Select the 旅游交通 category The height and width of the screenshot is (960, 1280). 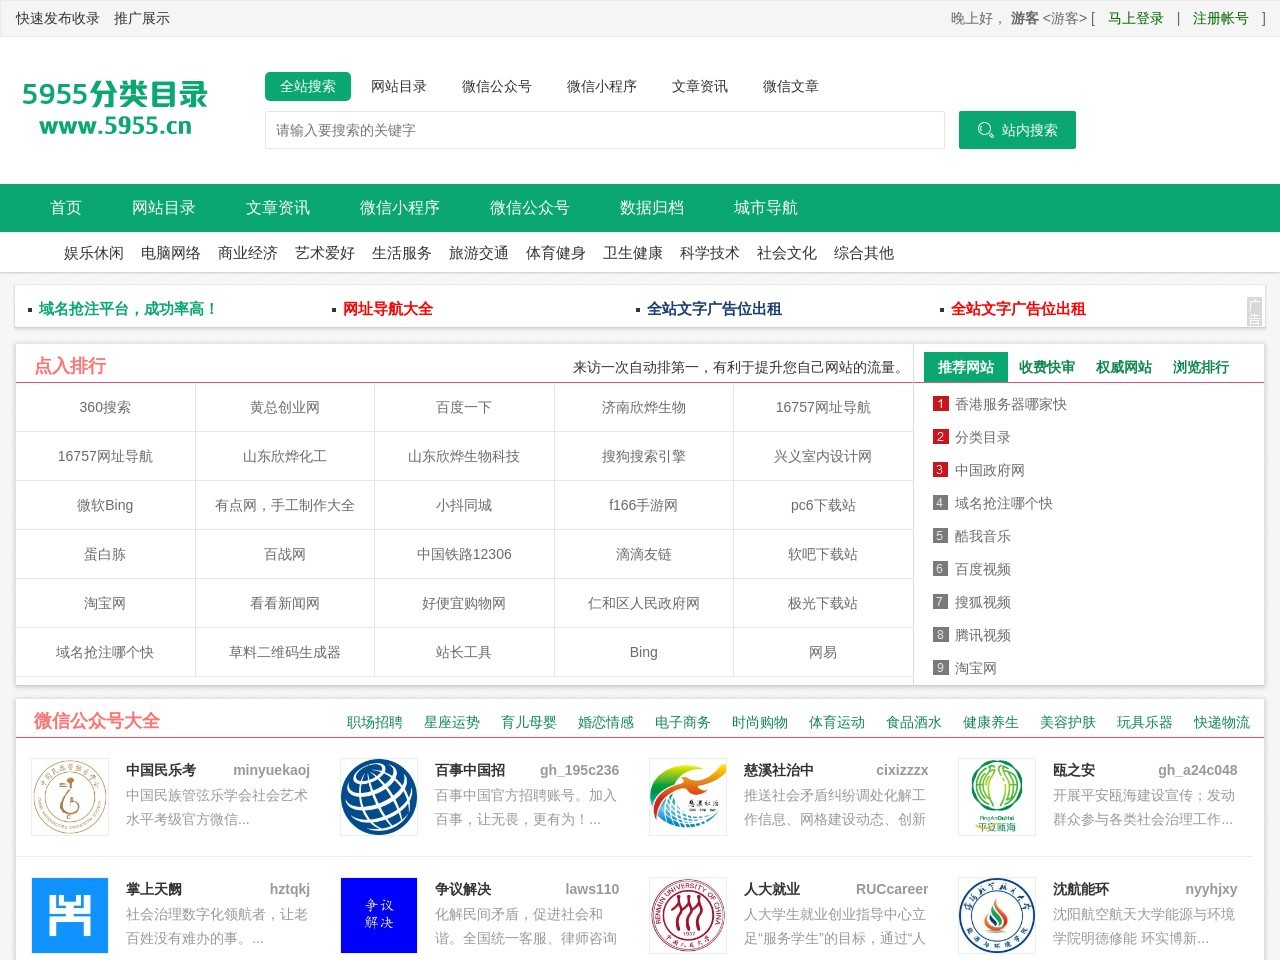478,253
